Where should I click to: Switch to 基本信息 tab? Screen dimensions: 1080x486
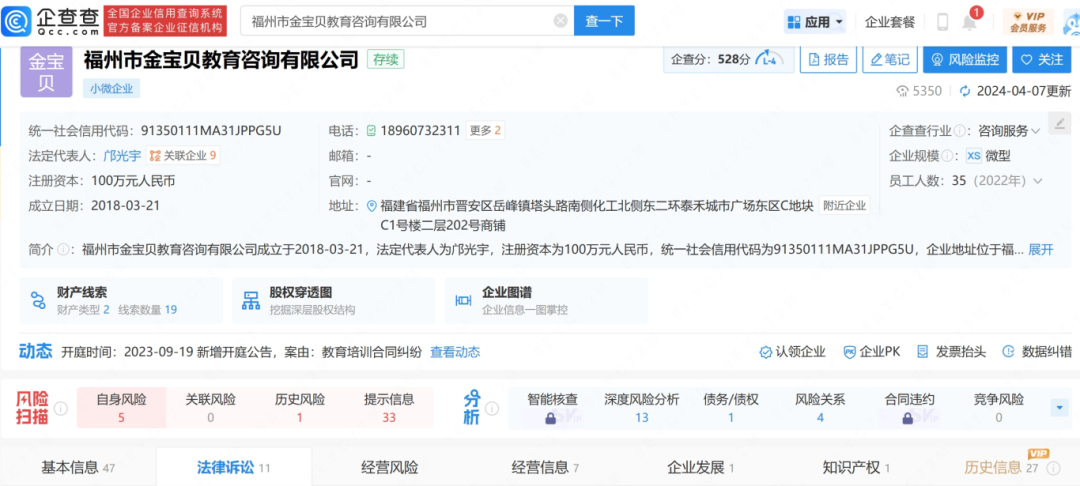click(78, 468)
